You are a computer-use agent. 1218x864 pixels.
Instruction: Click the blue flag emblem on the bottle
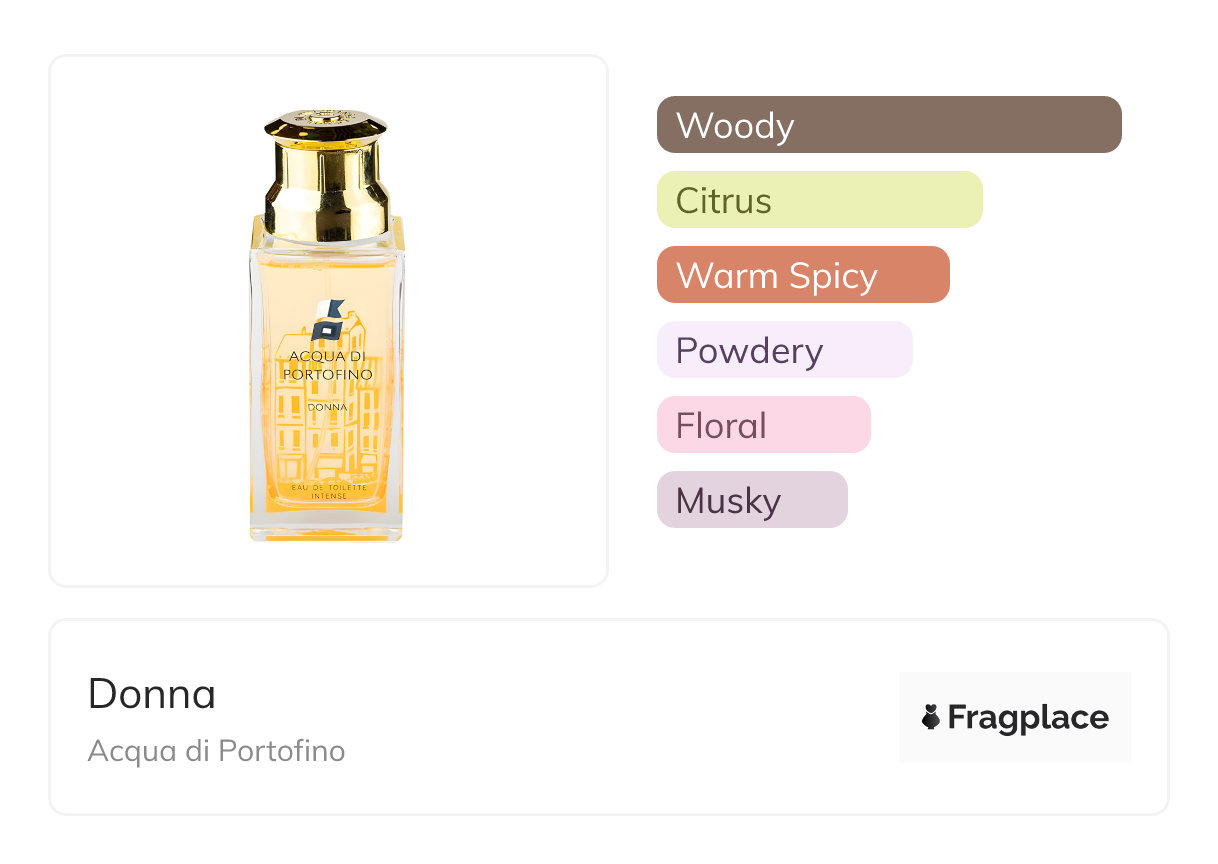click(x=327, y=322)
